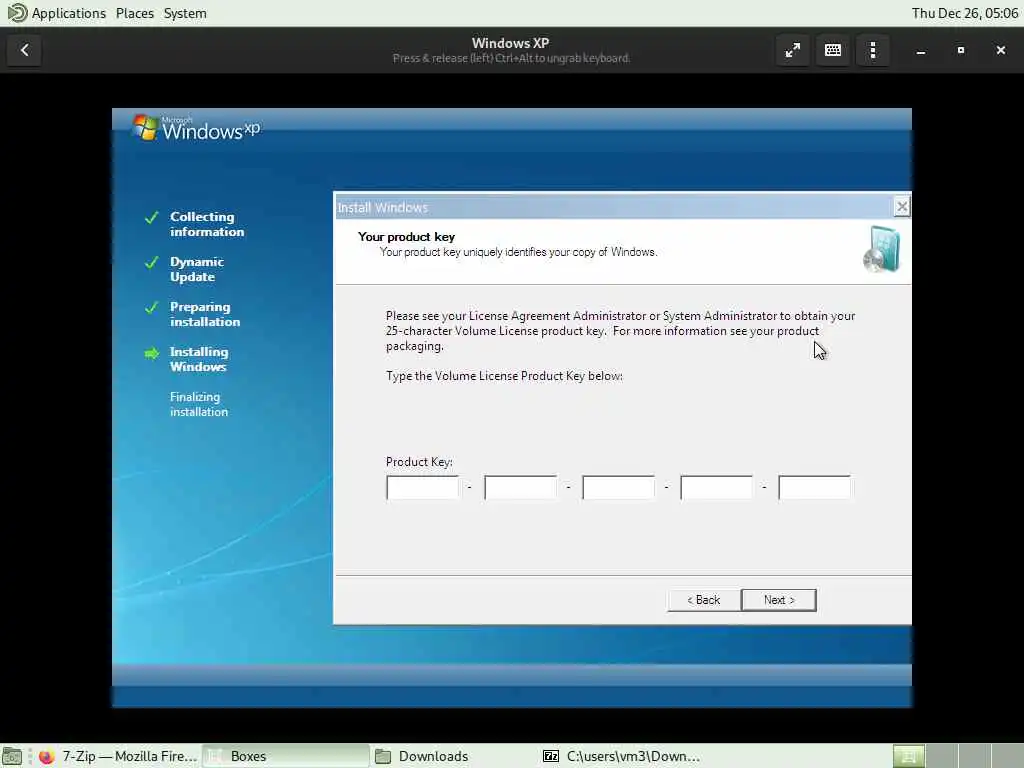Click 'Type the Volume License Product Key below' text
Screen dimensions: 1024x768
pos(504,376)
